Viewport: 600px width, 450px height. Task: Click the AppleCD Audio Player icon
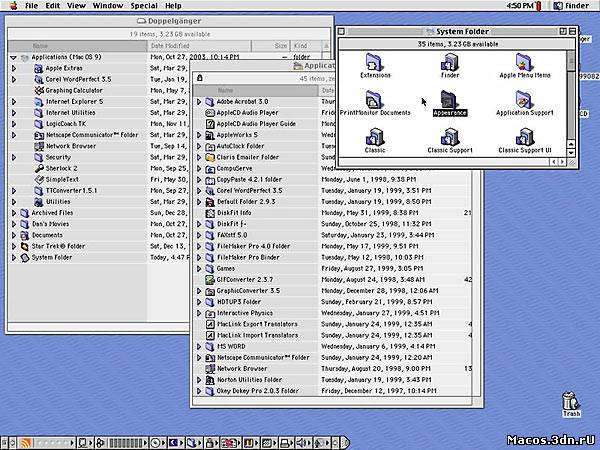click(x=210, y=113)
